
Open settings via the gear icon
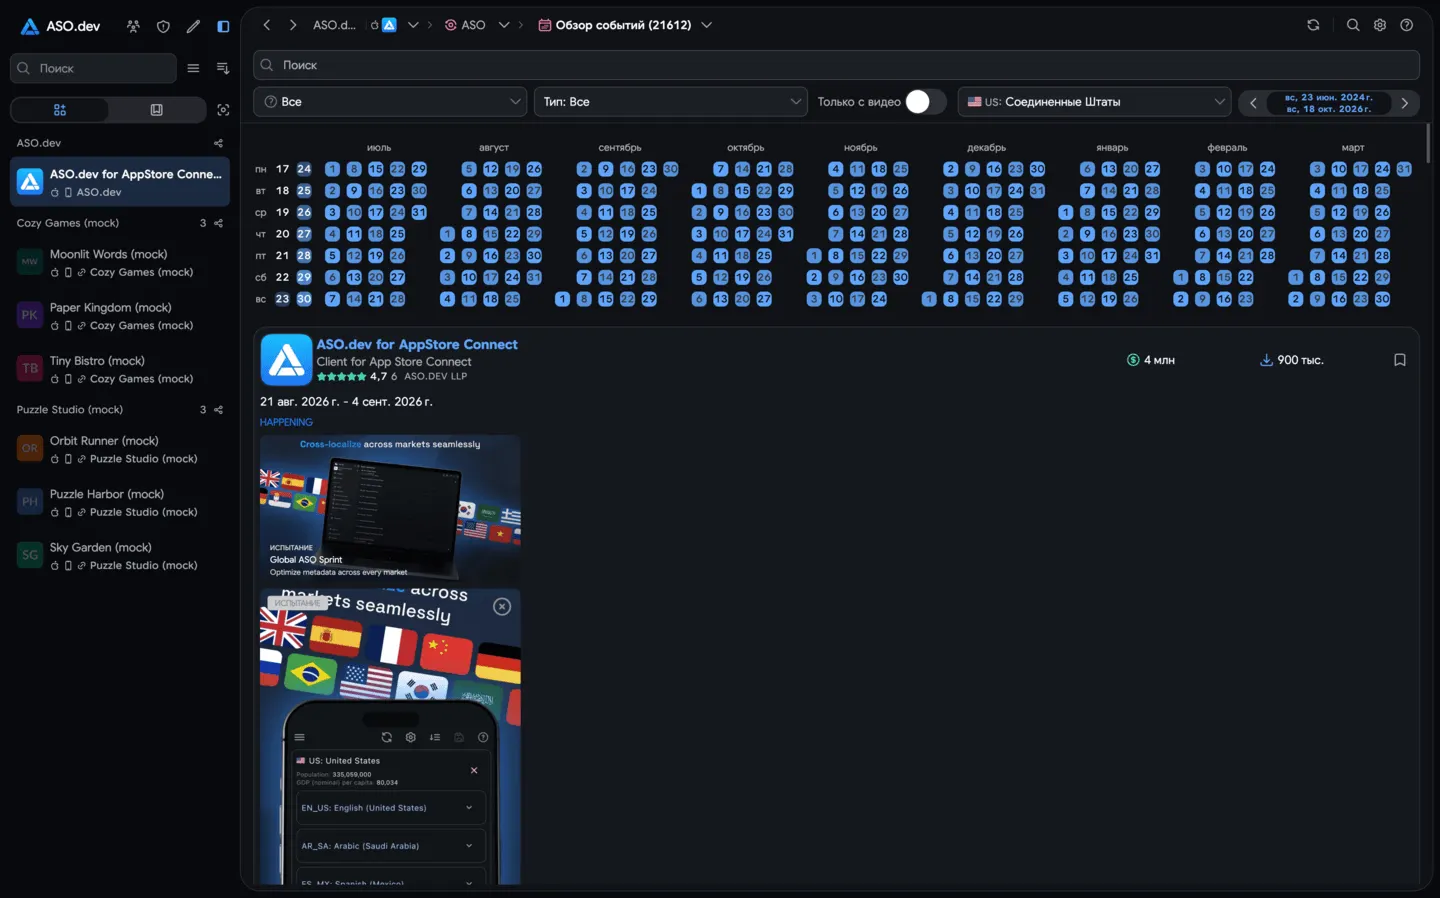1380,25
